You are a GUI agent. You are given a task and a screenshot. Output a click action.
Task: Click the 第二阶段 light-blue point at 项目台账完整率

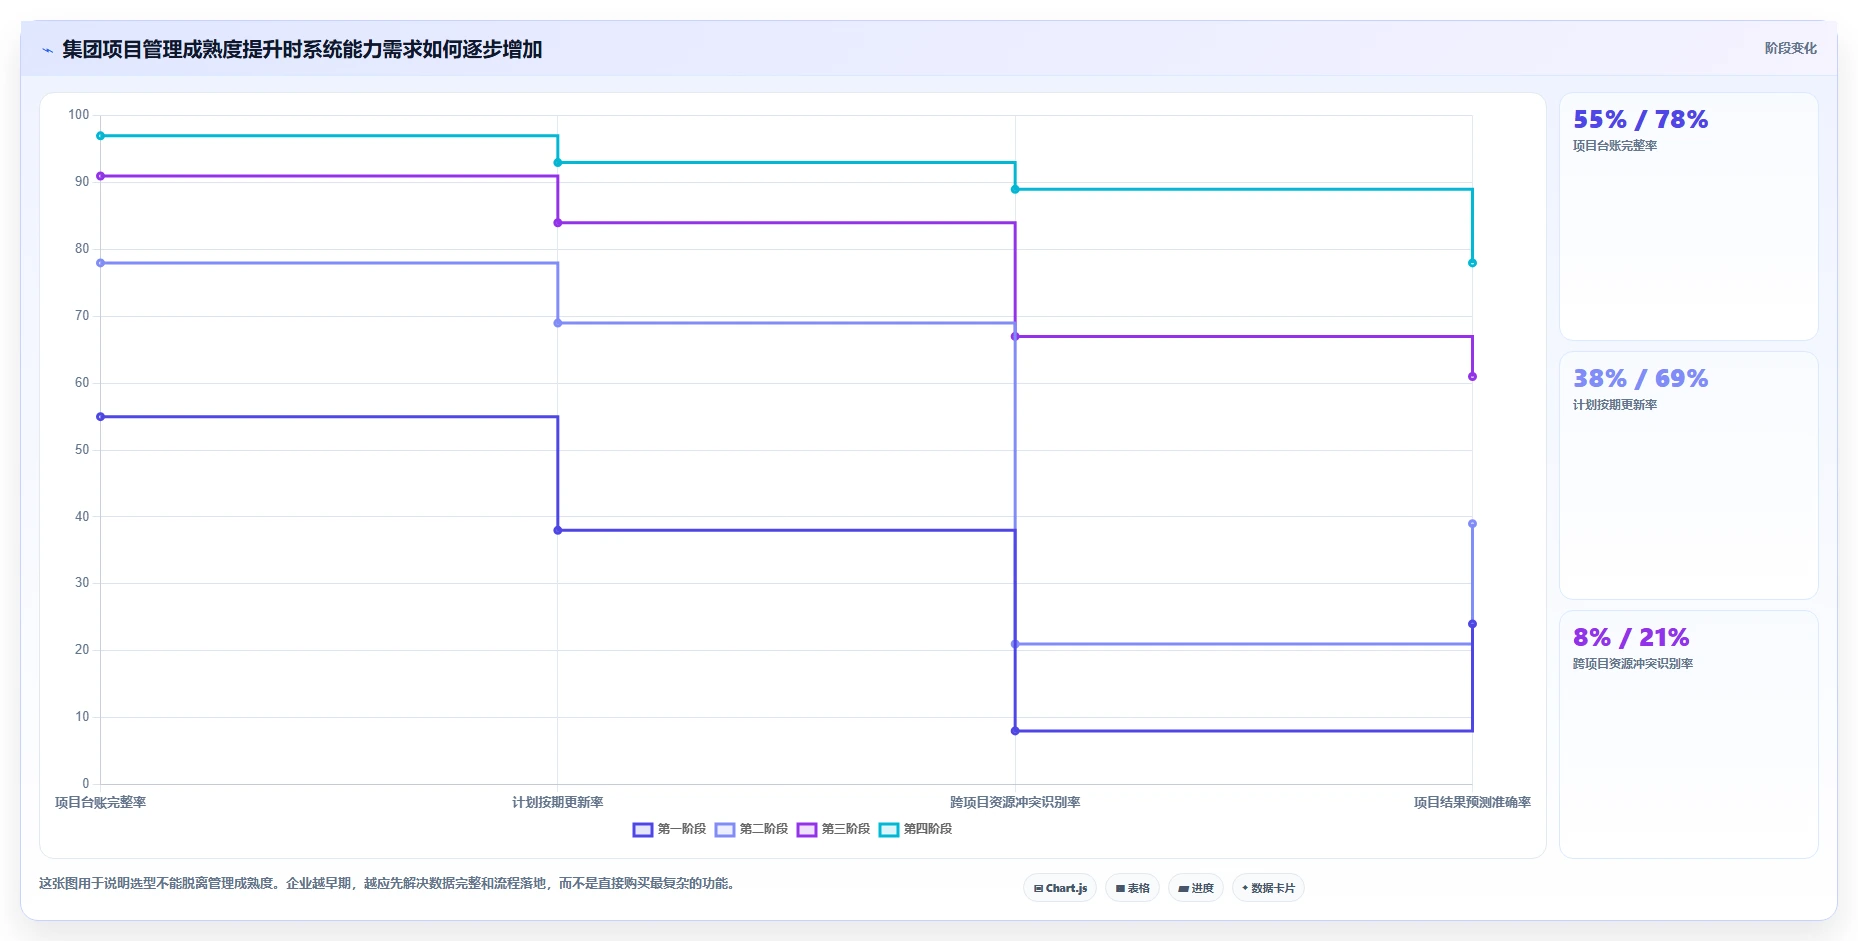pyautogui.click(x=100, y=263)
